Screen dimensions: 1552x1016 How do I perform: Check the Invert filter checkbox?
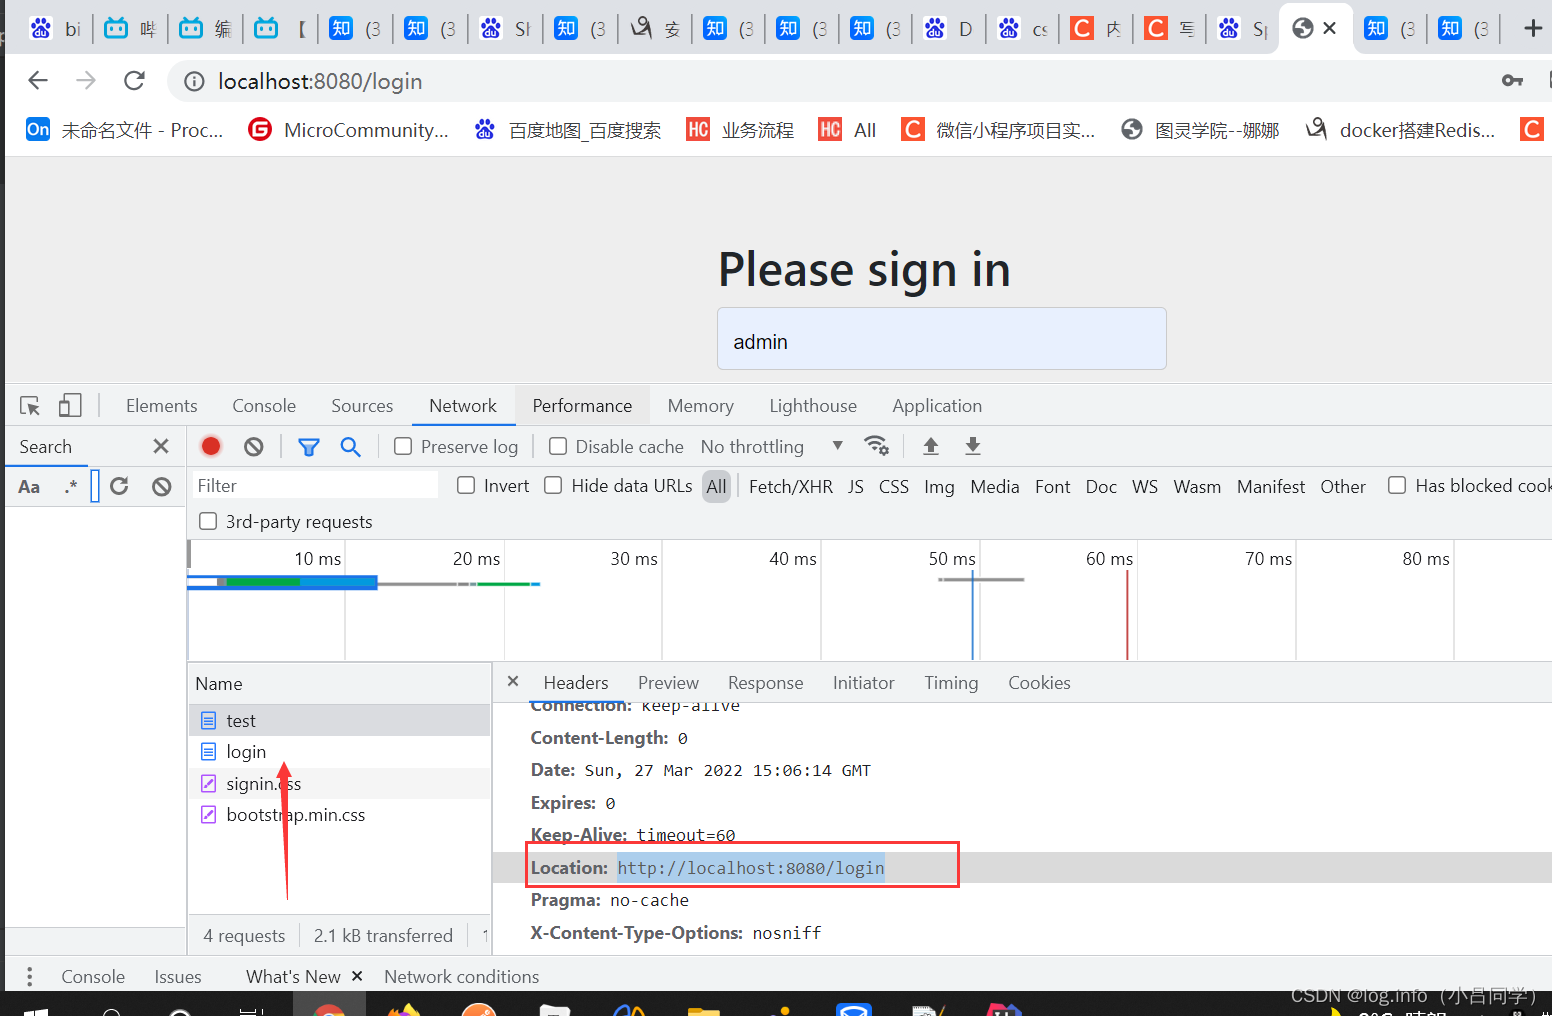[x=466, y=485]
